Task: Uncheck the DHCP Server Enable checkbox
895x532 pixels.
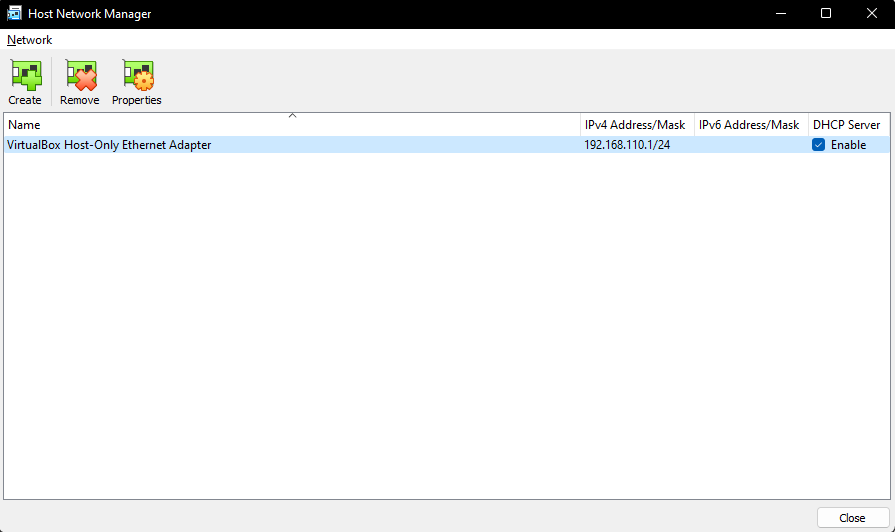Action: 819,144
